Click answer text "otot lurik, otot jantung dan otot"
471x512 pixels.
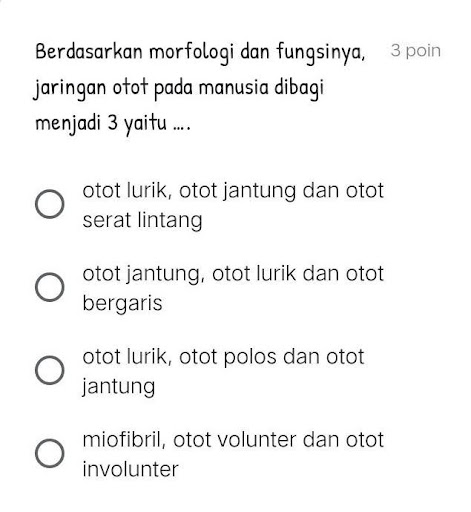tap(233, 191)
